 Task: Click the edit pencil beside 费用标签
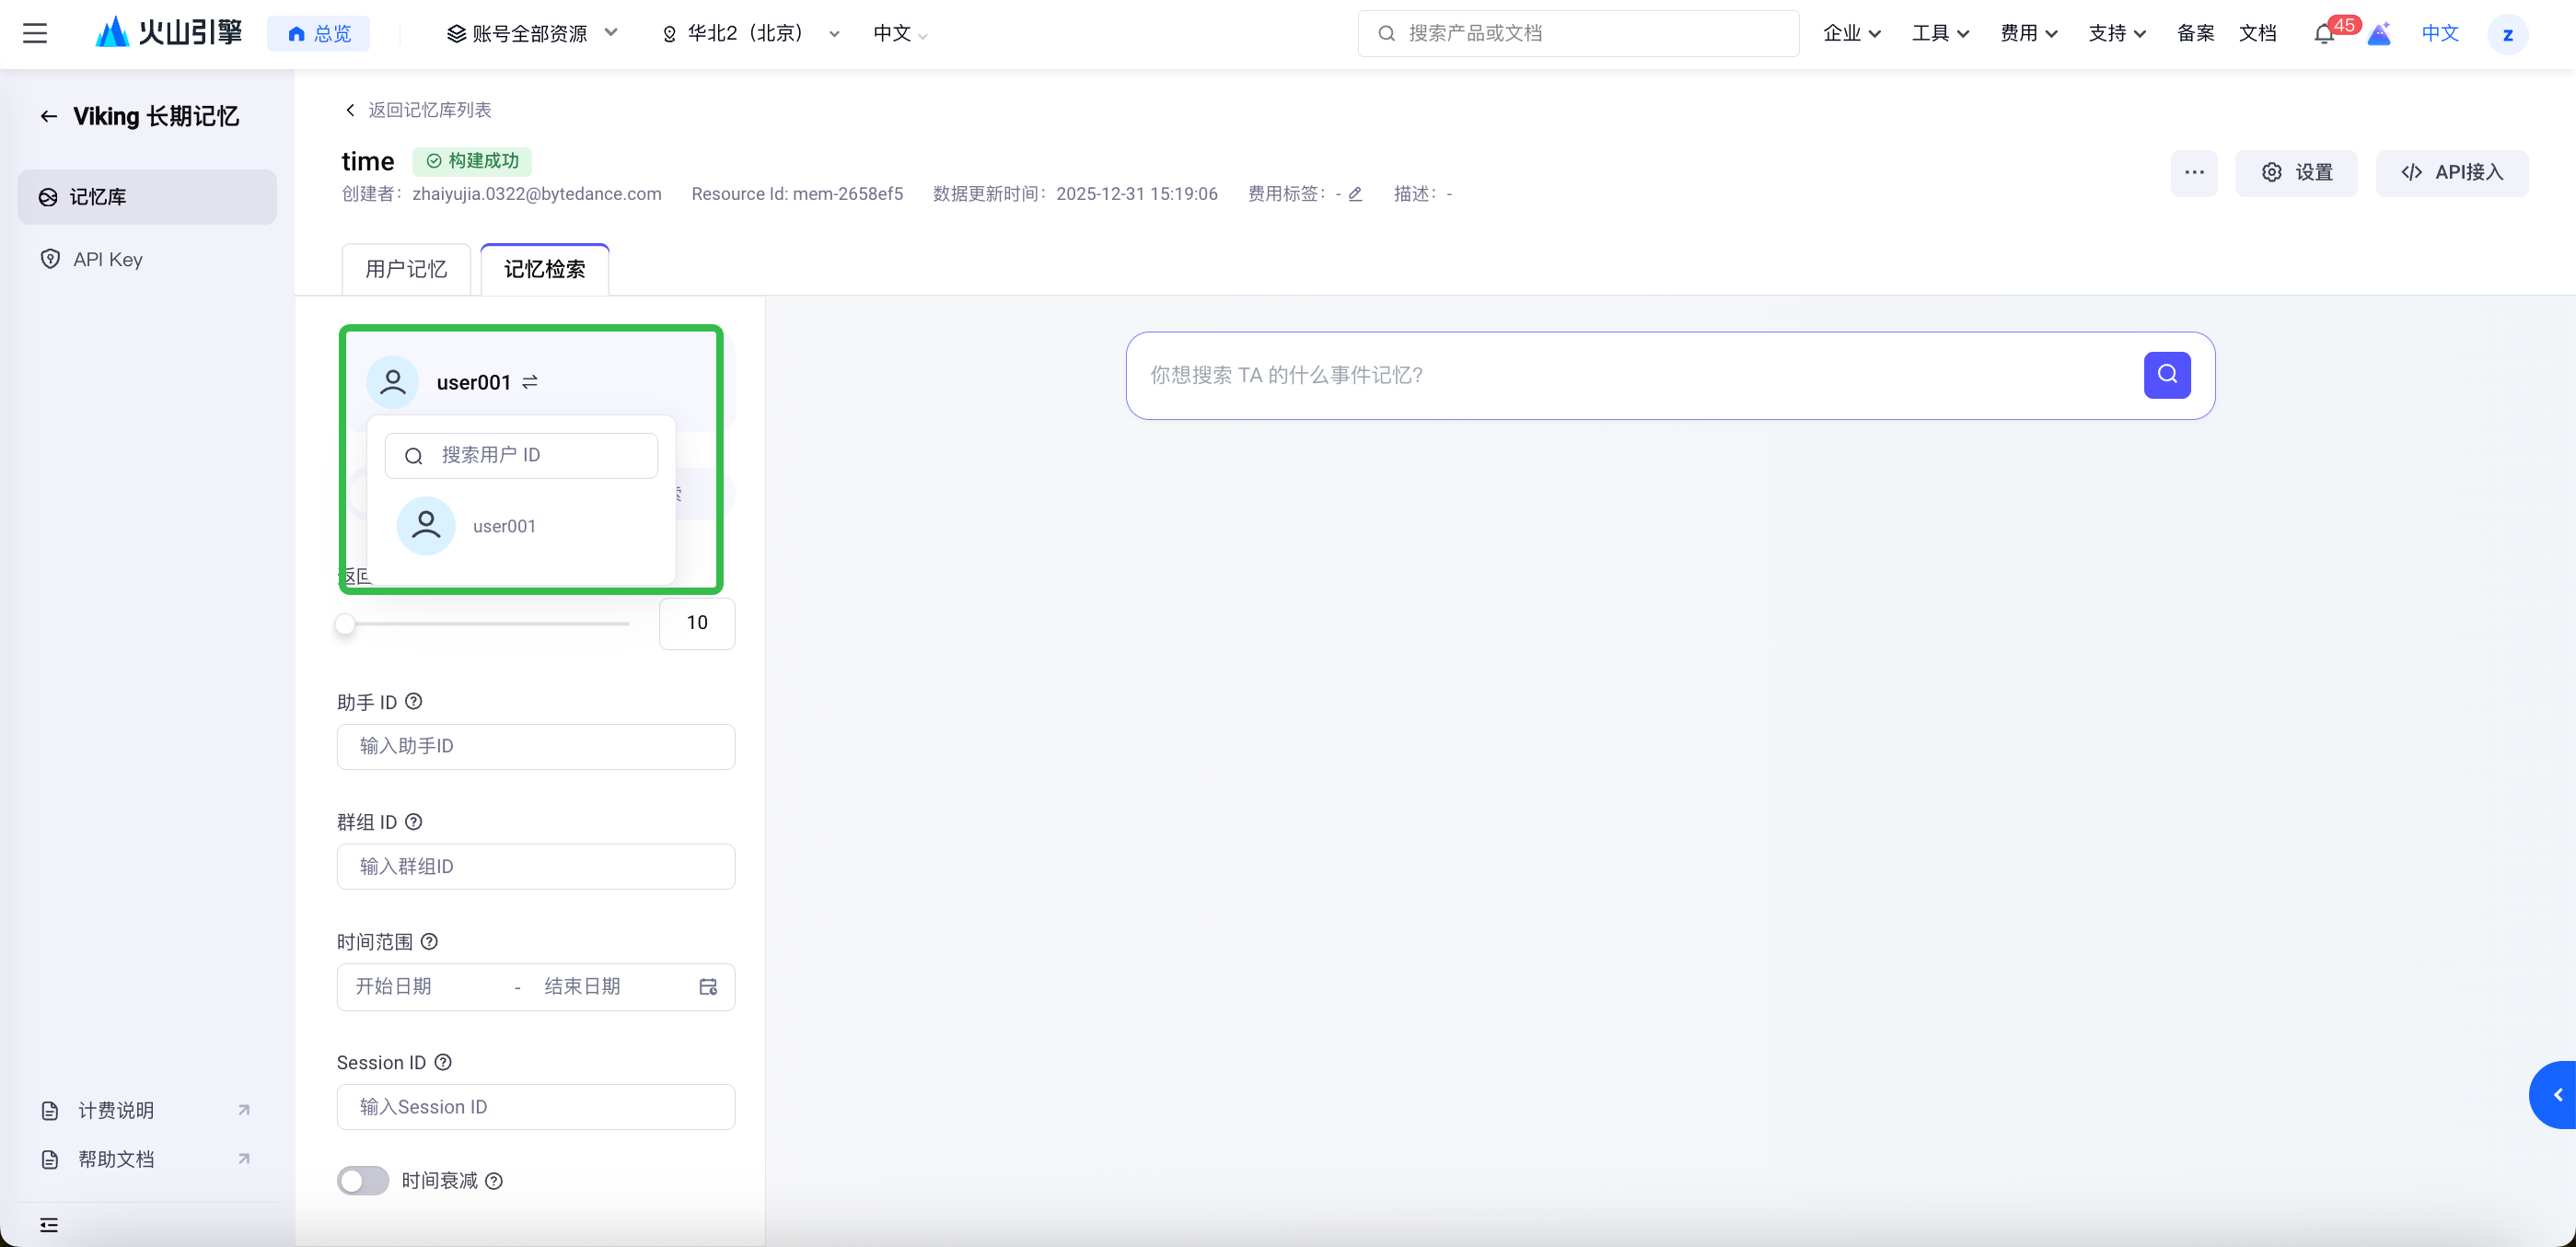1355,194
